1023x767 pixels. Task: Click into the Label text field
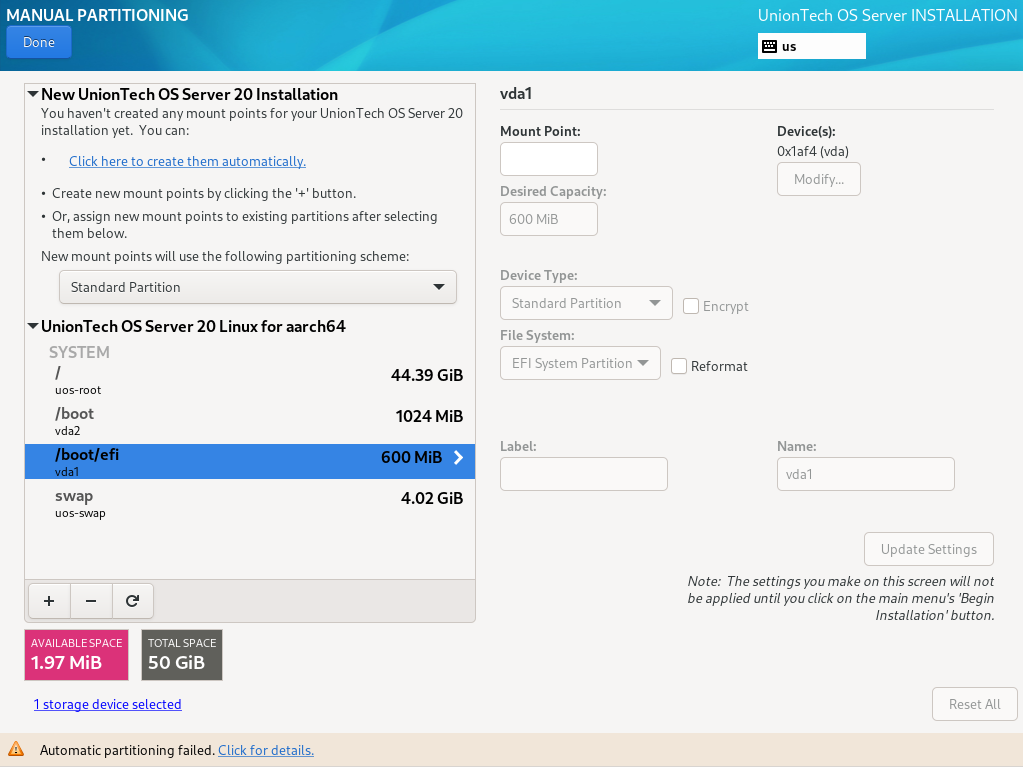coord(584,474)
